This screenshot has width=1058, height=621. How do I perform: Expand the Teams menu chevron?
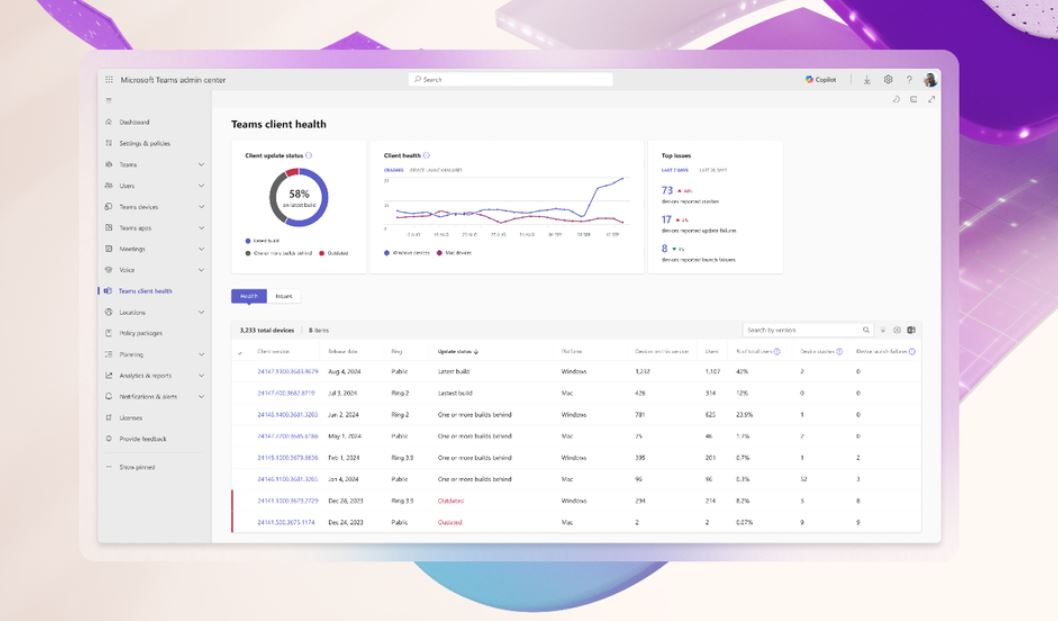point(201,165)
